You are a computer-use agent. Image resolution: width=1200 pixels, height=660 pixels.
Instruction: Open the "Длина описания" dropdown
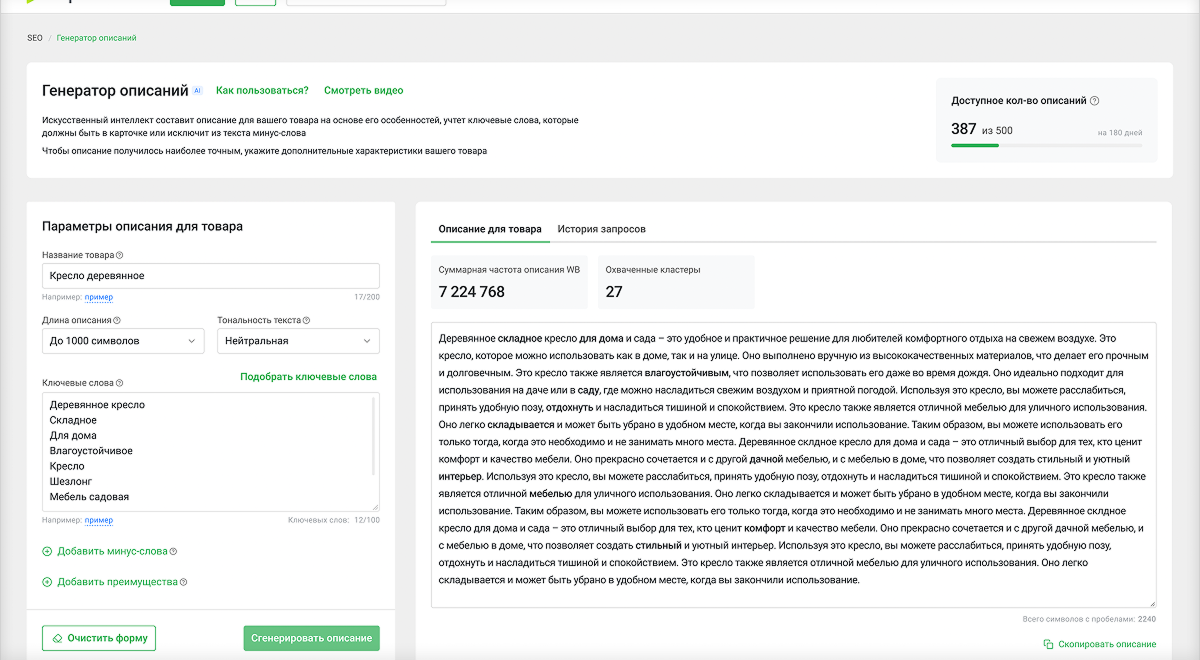[123, 341]
